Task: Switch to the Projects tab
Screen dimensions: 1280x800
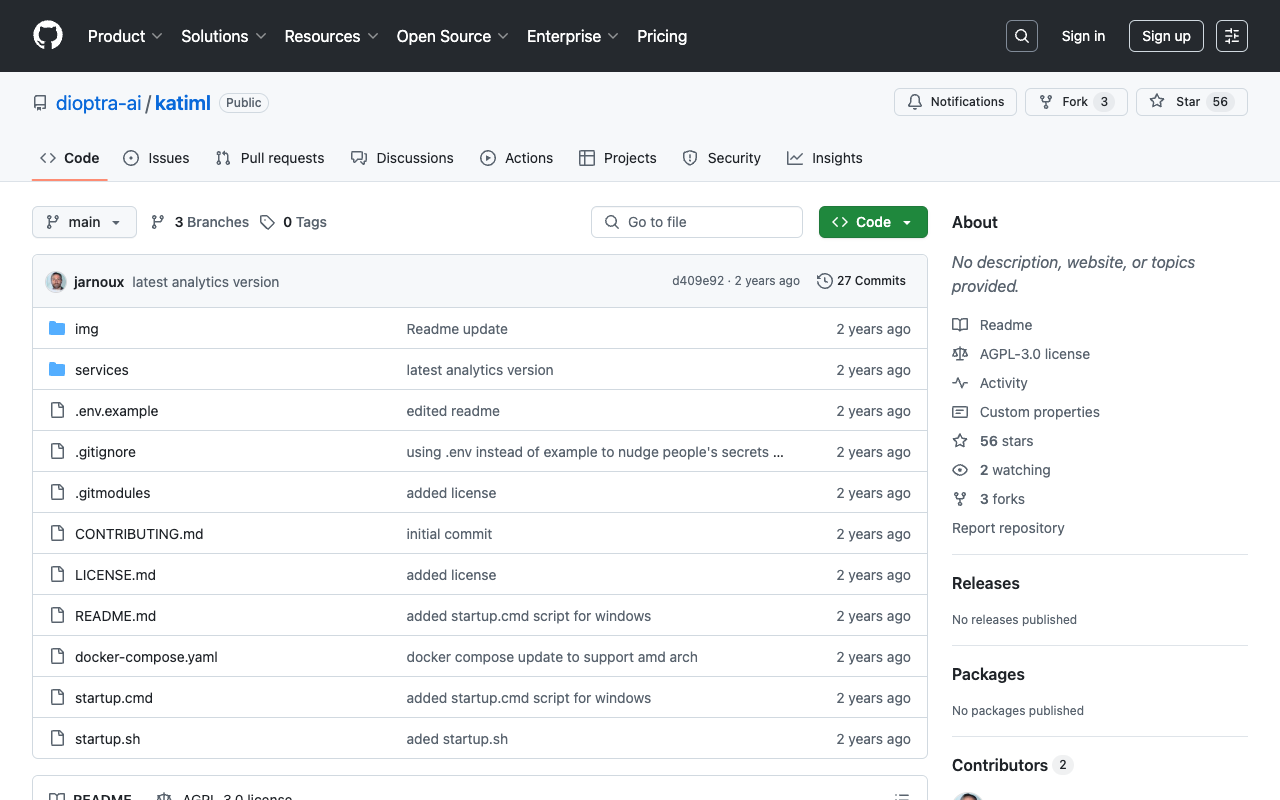Action: [x=617, y=158]
